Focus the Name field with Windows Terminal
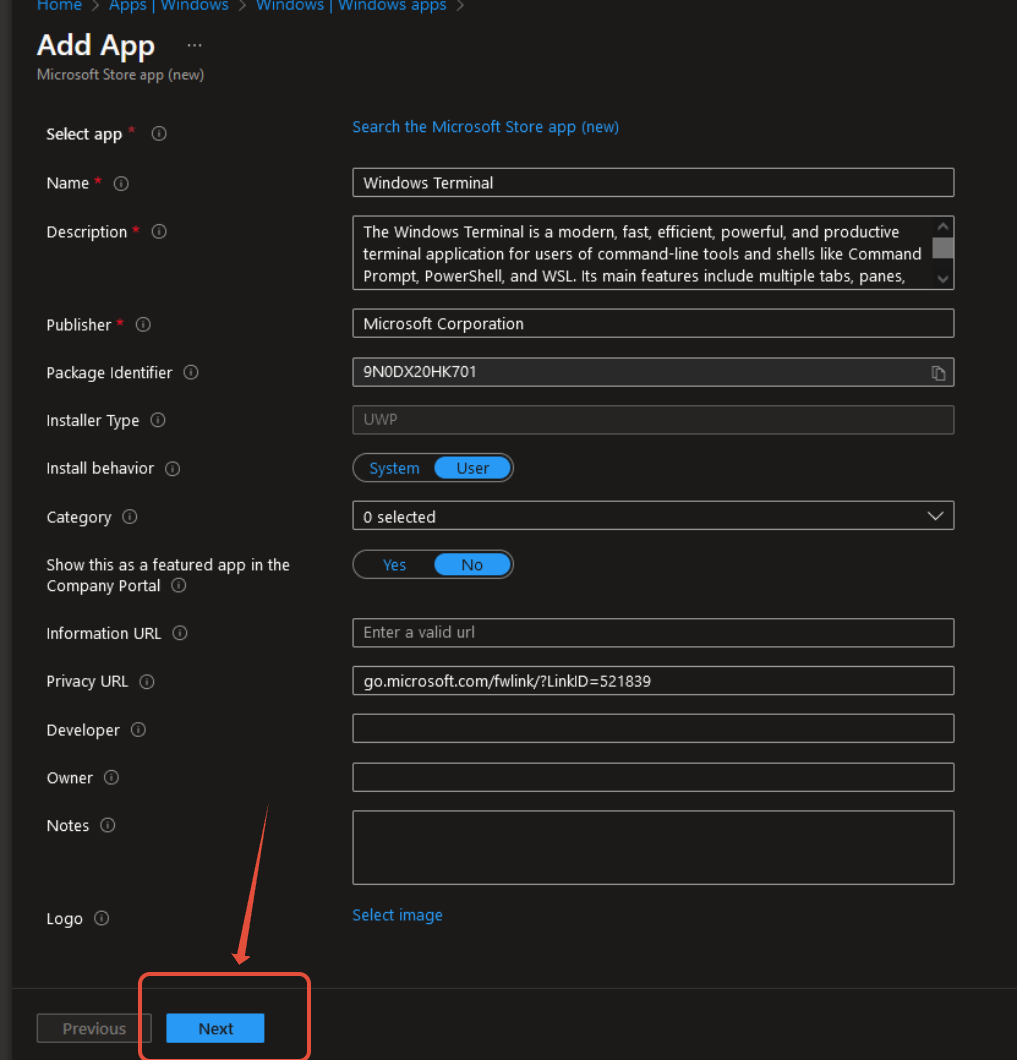 (653, 183)
